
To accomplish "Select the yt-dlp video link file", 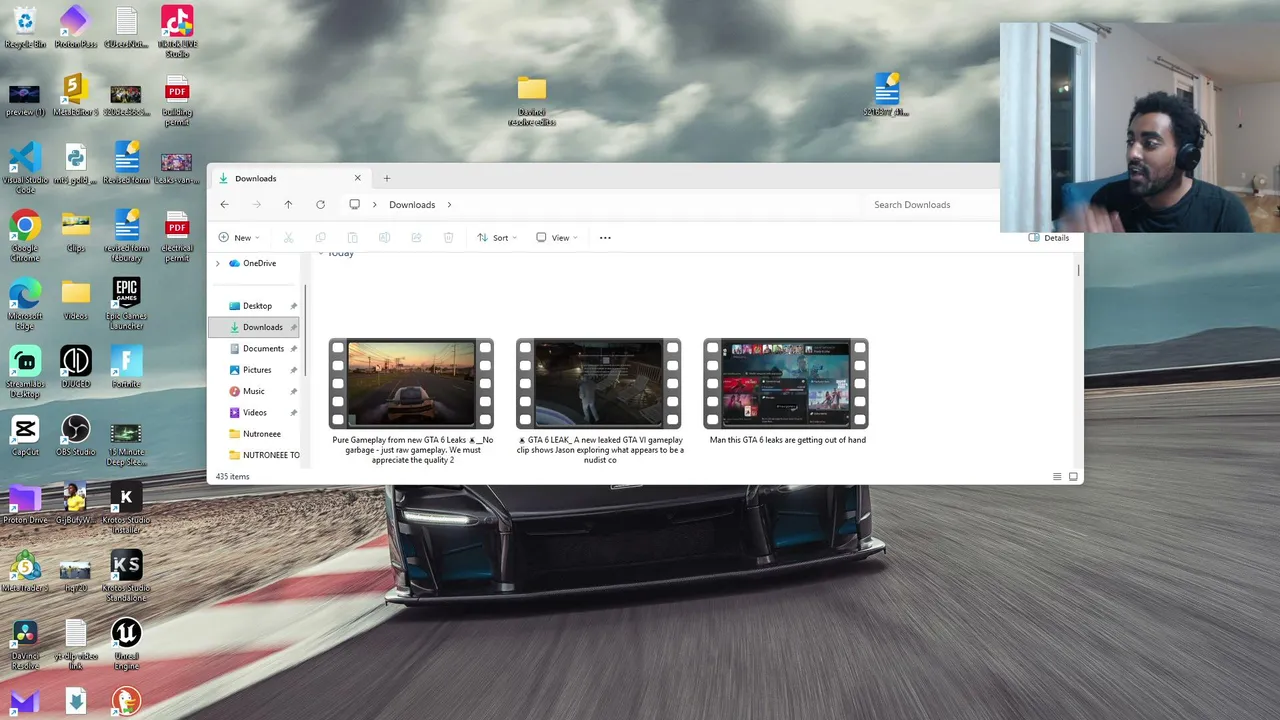I will tap(75, 643).
